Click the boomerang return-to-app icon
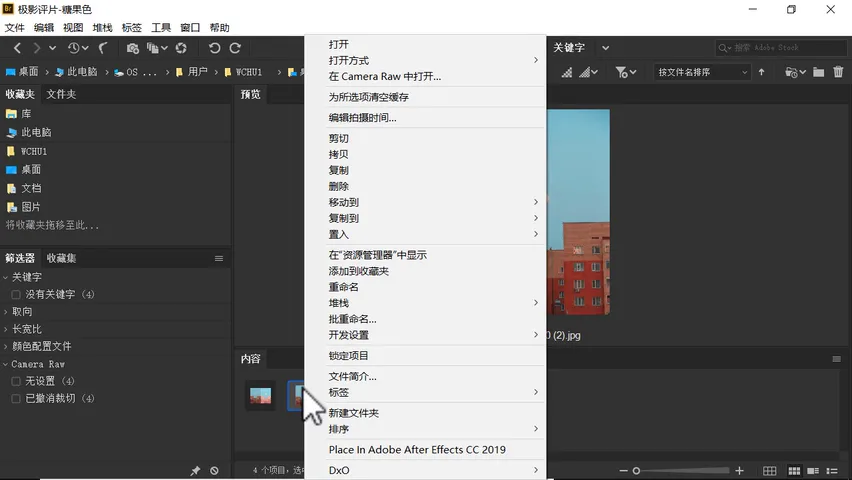This screenshot has height=480, width=852. [103, 48]
